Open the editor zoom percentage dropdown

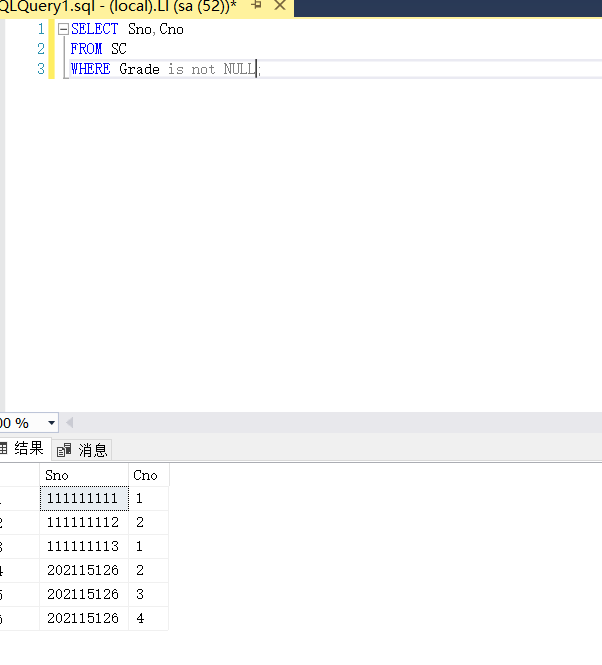tap(51, 423)
